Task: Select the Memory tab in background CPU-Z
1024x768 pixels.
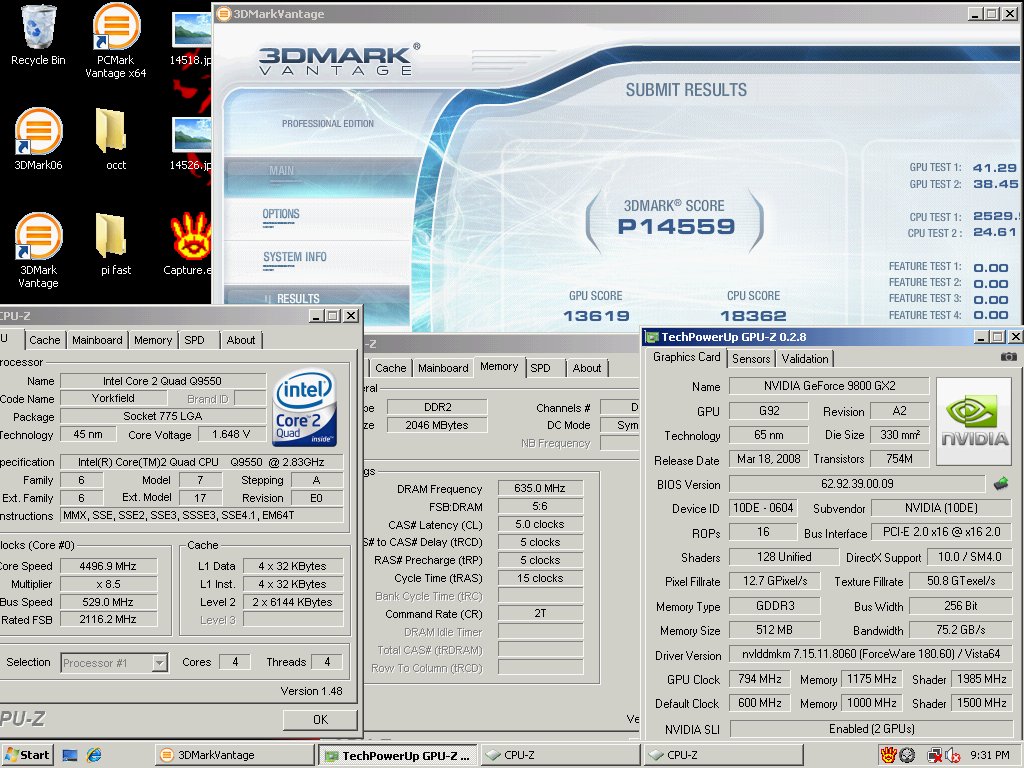Action: [x=499, y=366]
